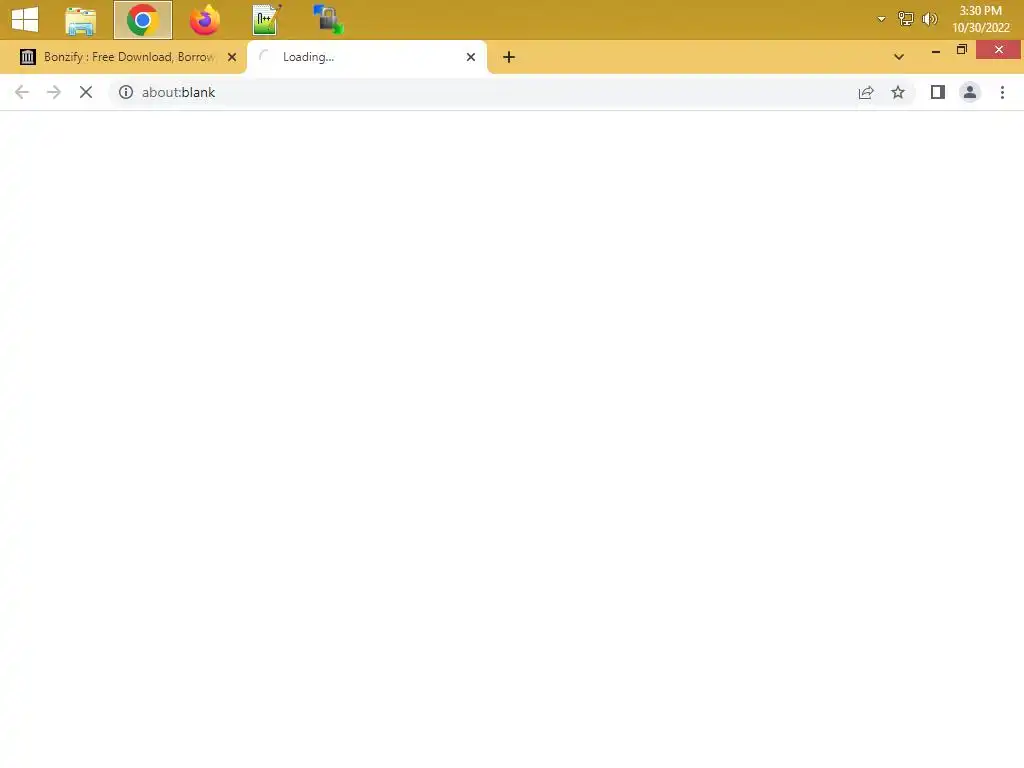
Task: Close the Loading... tab
Action: coord(471,57)
